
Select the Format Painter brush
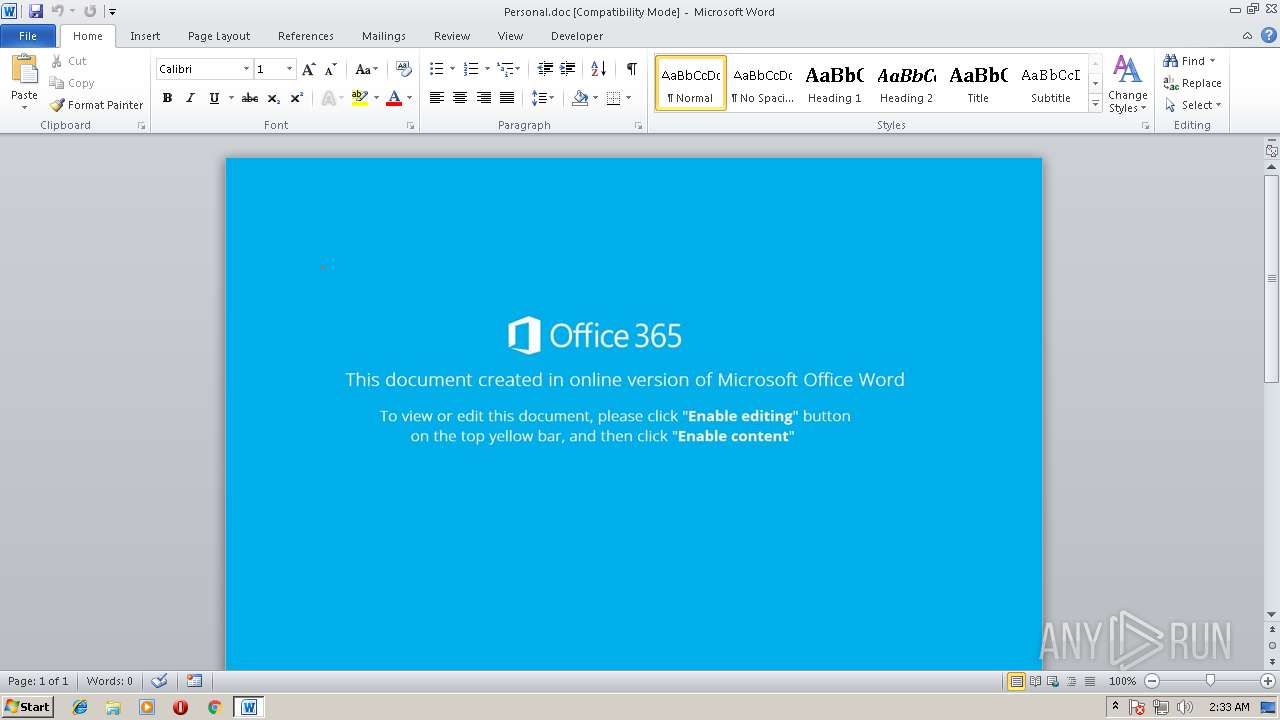point(96,105)
